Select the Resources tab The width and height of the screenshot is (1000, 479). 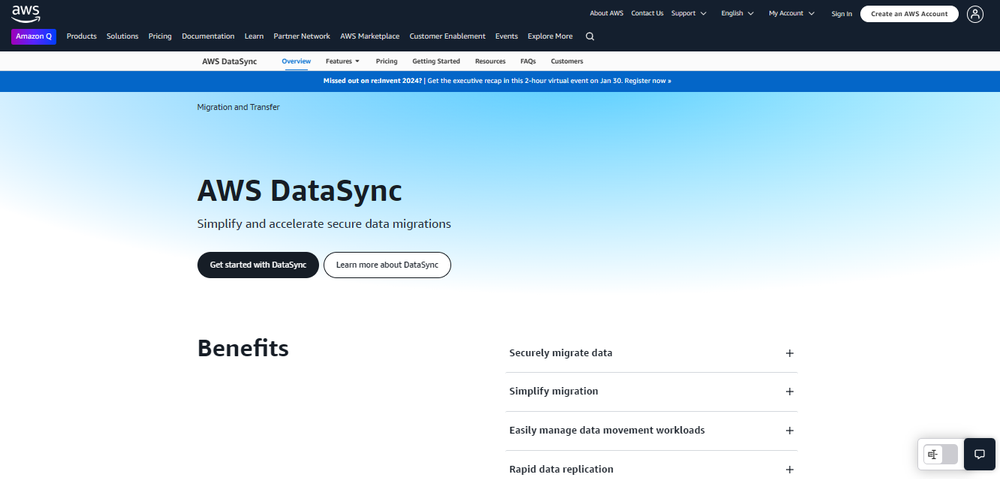[x=490, y=61]
